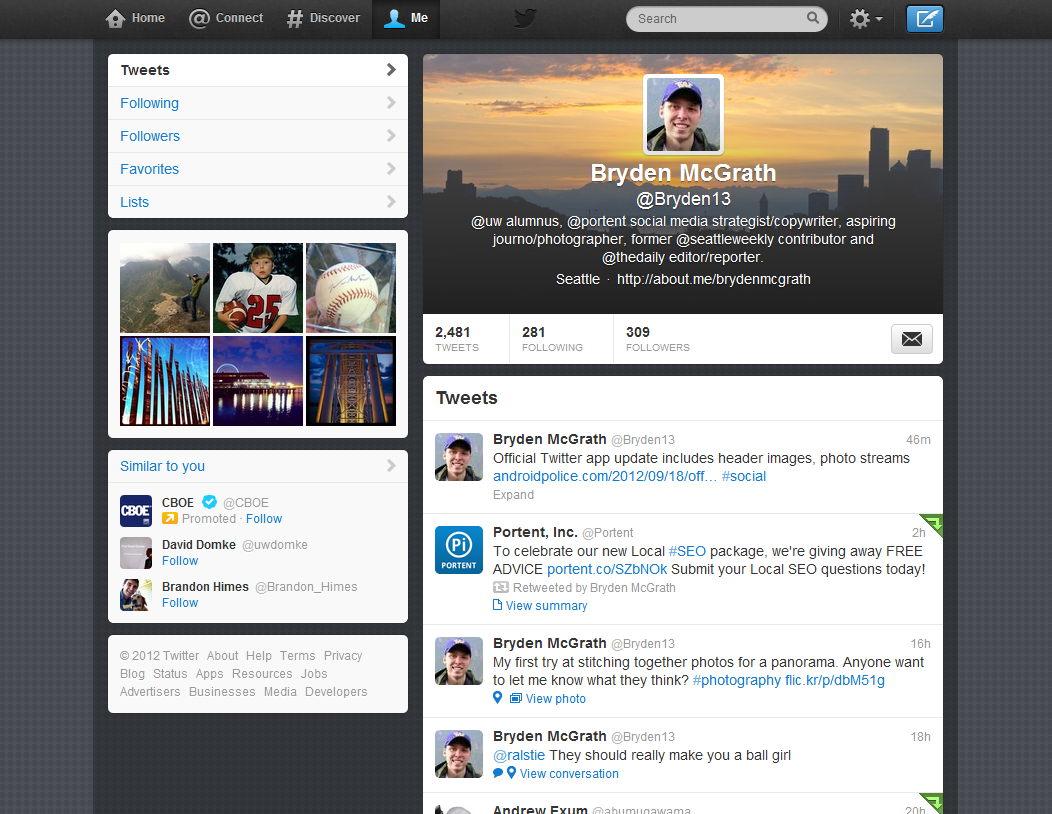This screenshot has width=1052, height=814.
Task: Click the baseball photo thumbnail
Action: pos(350,287)
